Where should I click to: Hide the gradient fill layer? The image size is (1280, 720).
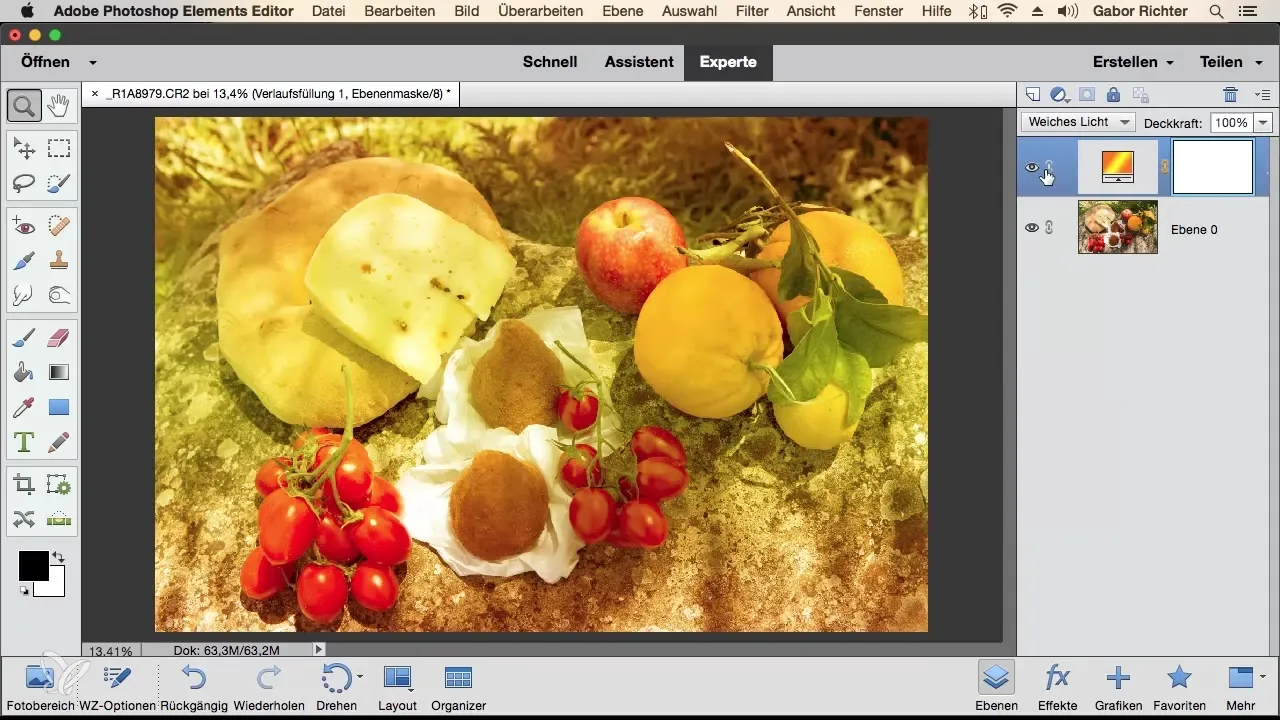1032,167
